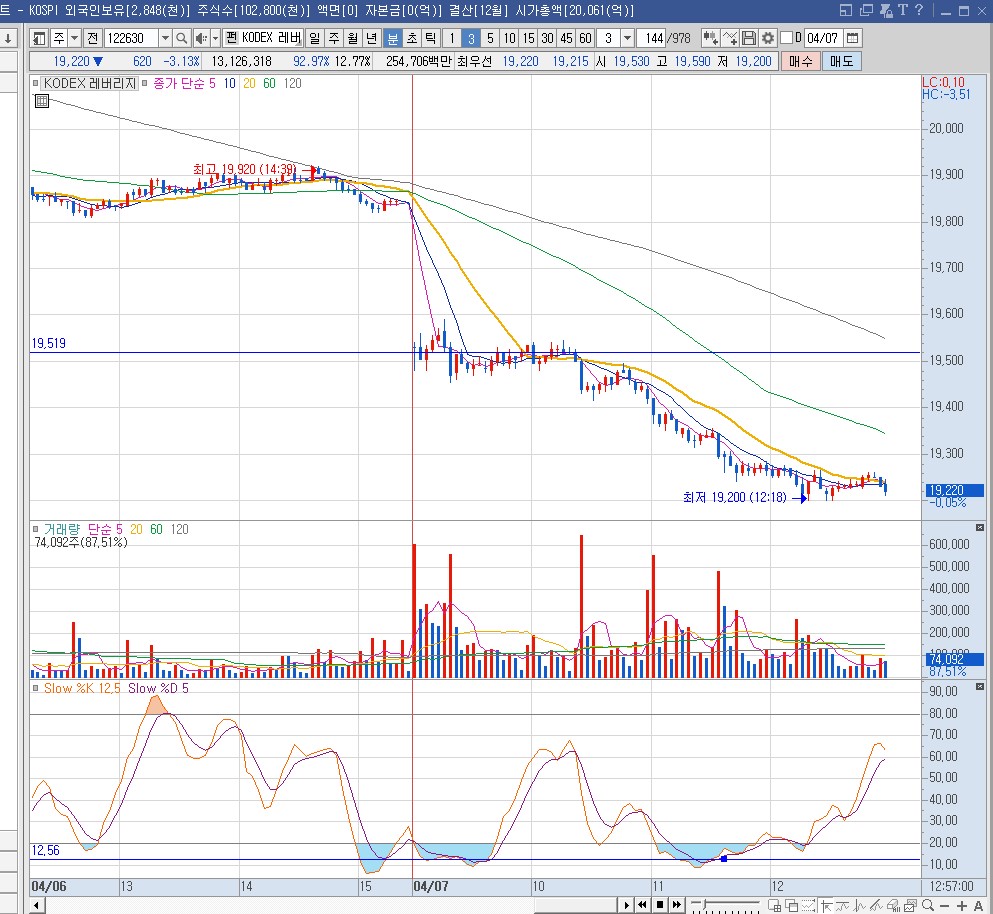
Task: Click the bottom magnifier zoom icon
Action: [928, 905]
